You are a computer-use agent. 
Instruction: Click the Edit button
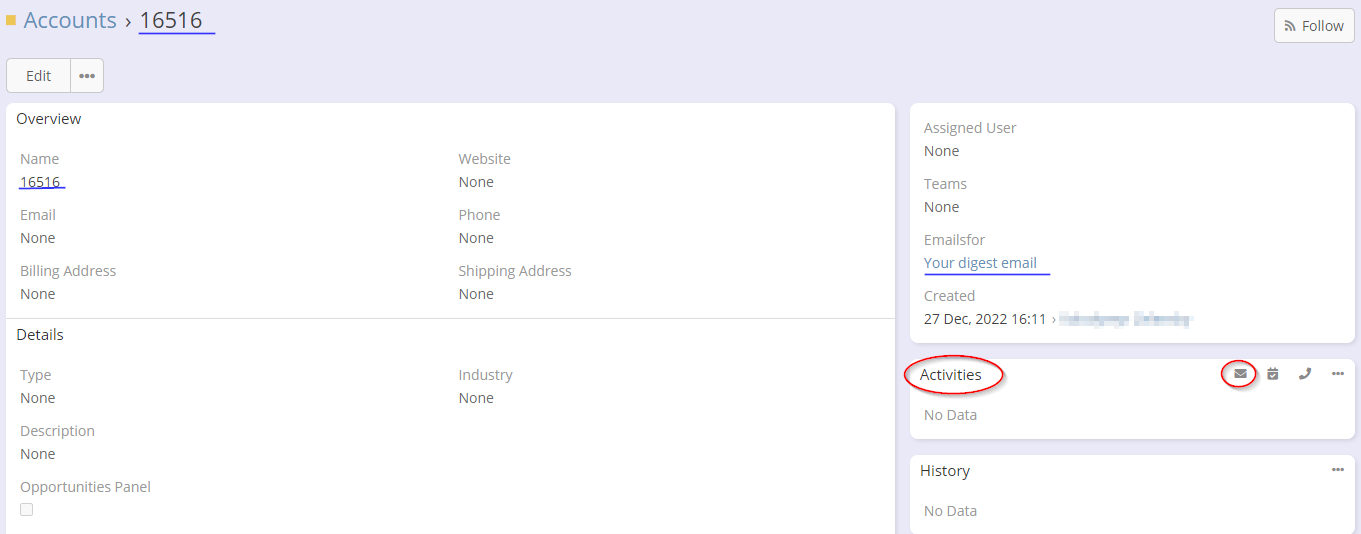[x=39, y=76]
